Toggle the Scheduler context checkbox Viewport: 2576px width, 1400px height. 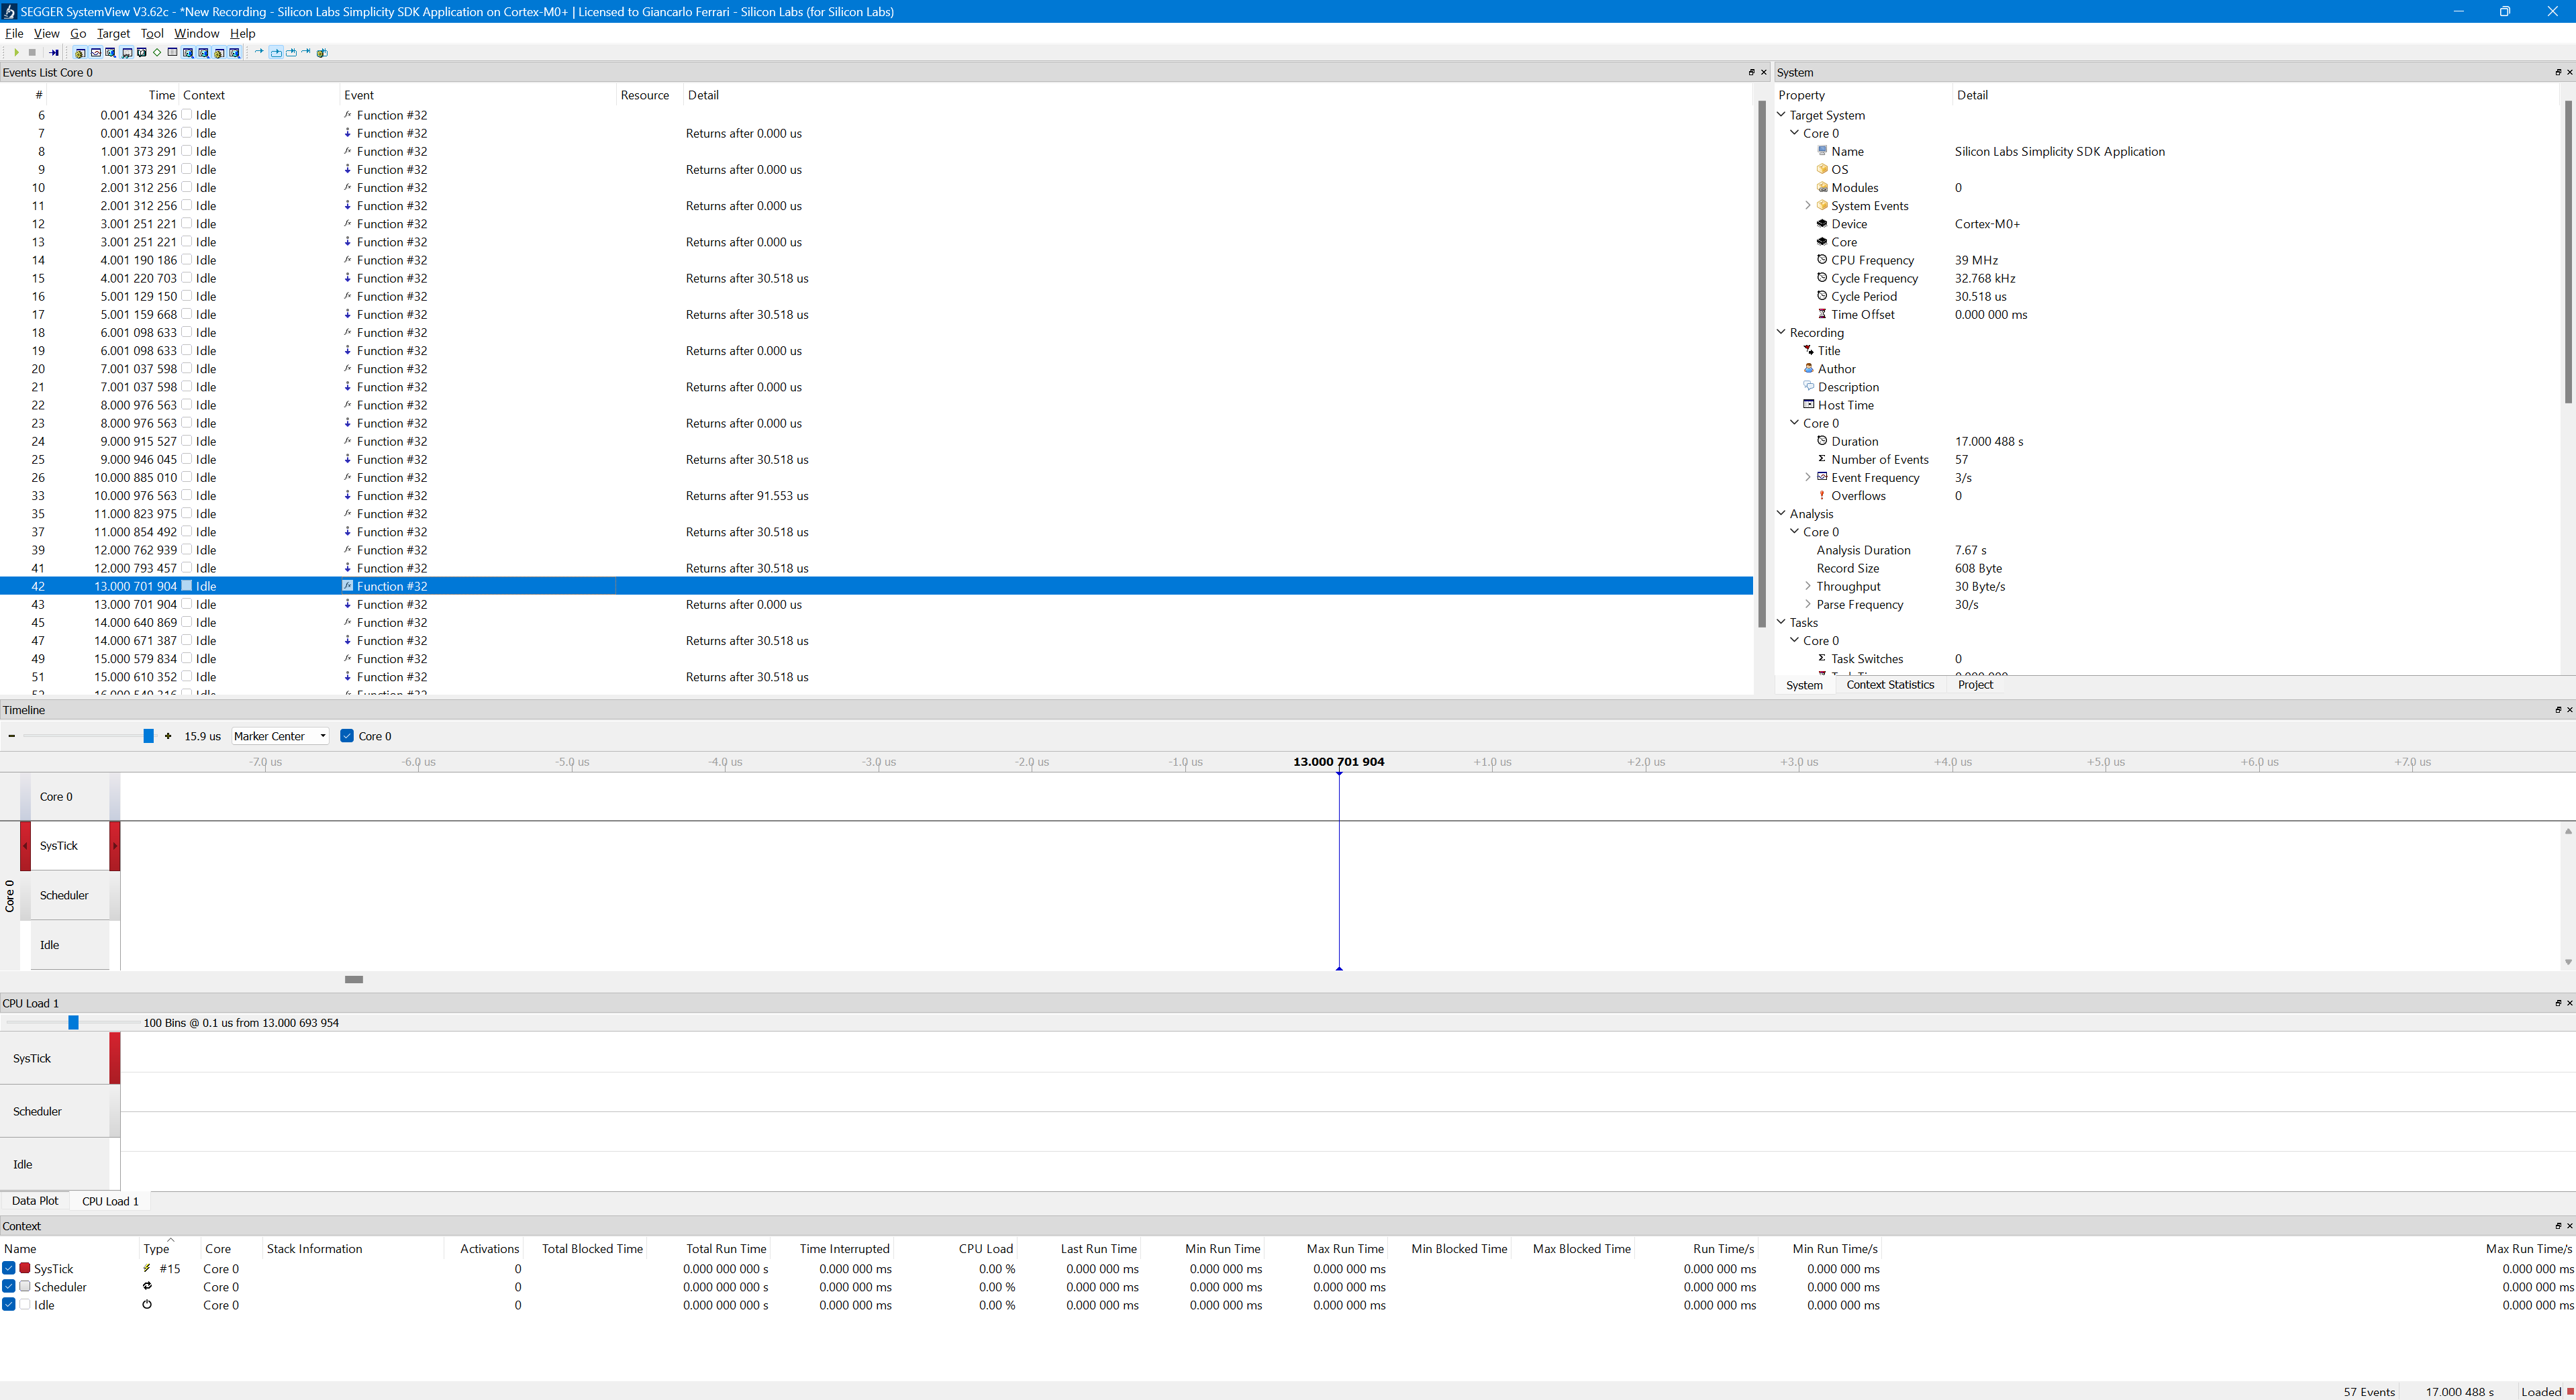point(9,1287)
